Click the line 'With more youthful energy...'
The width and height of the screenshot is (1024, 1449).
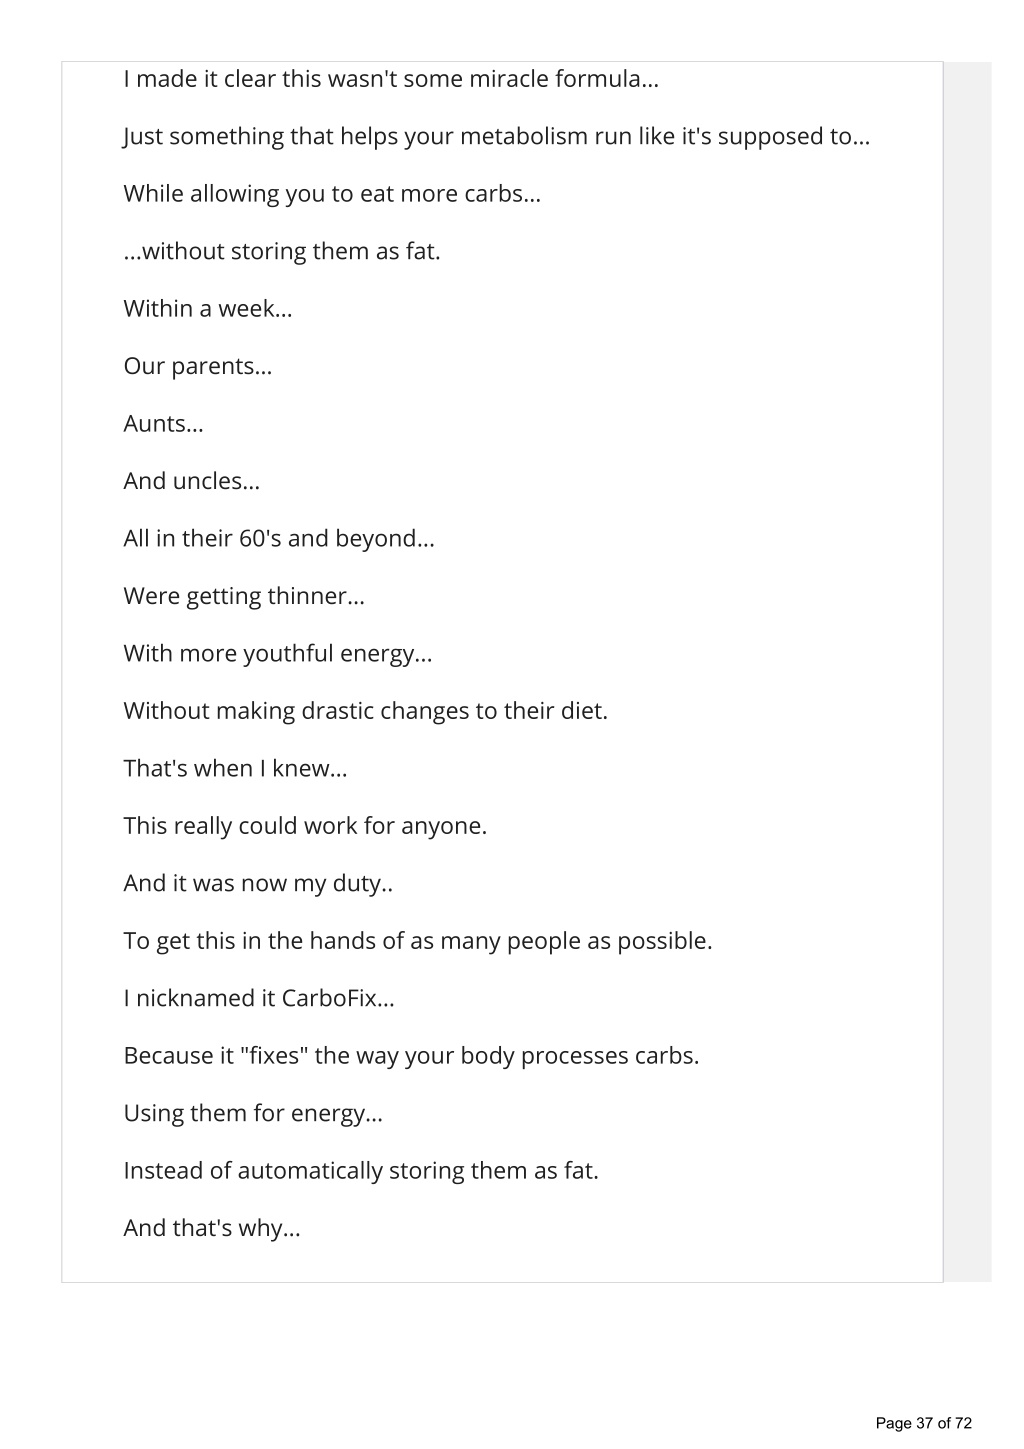278,653
